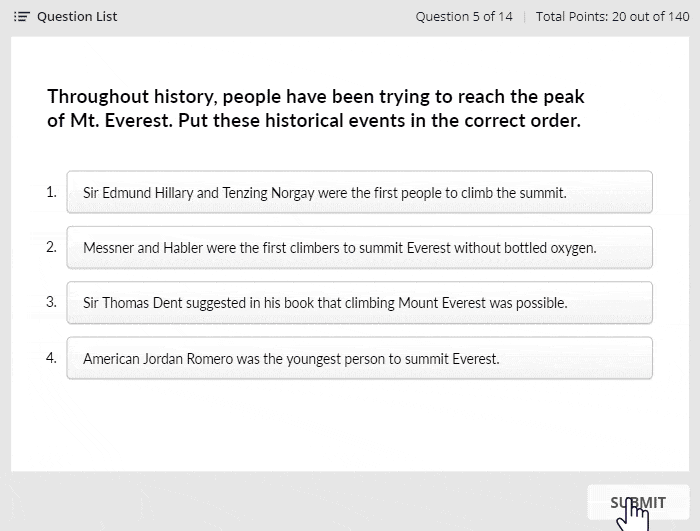Click blank white area below the answer list
Screen dimensions: 700x531
coord(350,424)
